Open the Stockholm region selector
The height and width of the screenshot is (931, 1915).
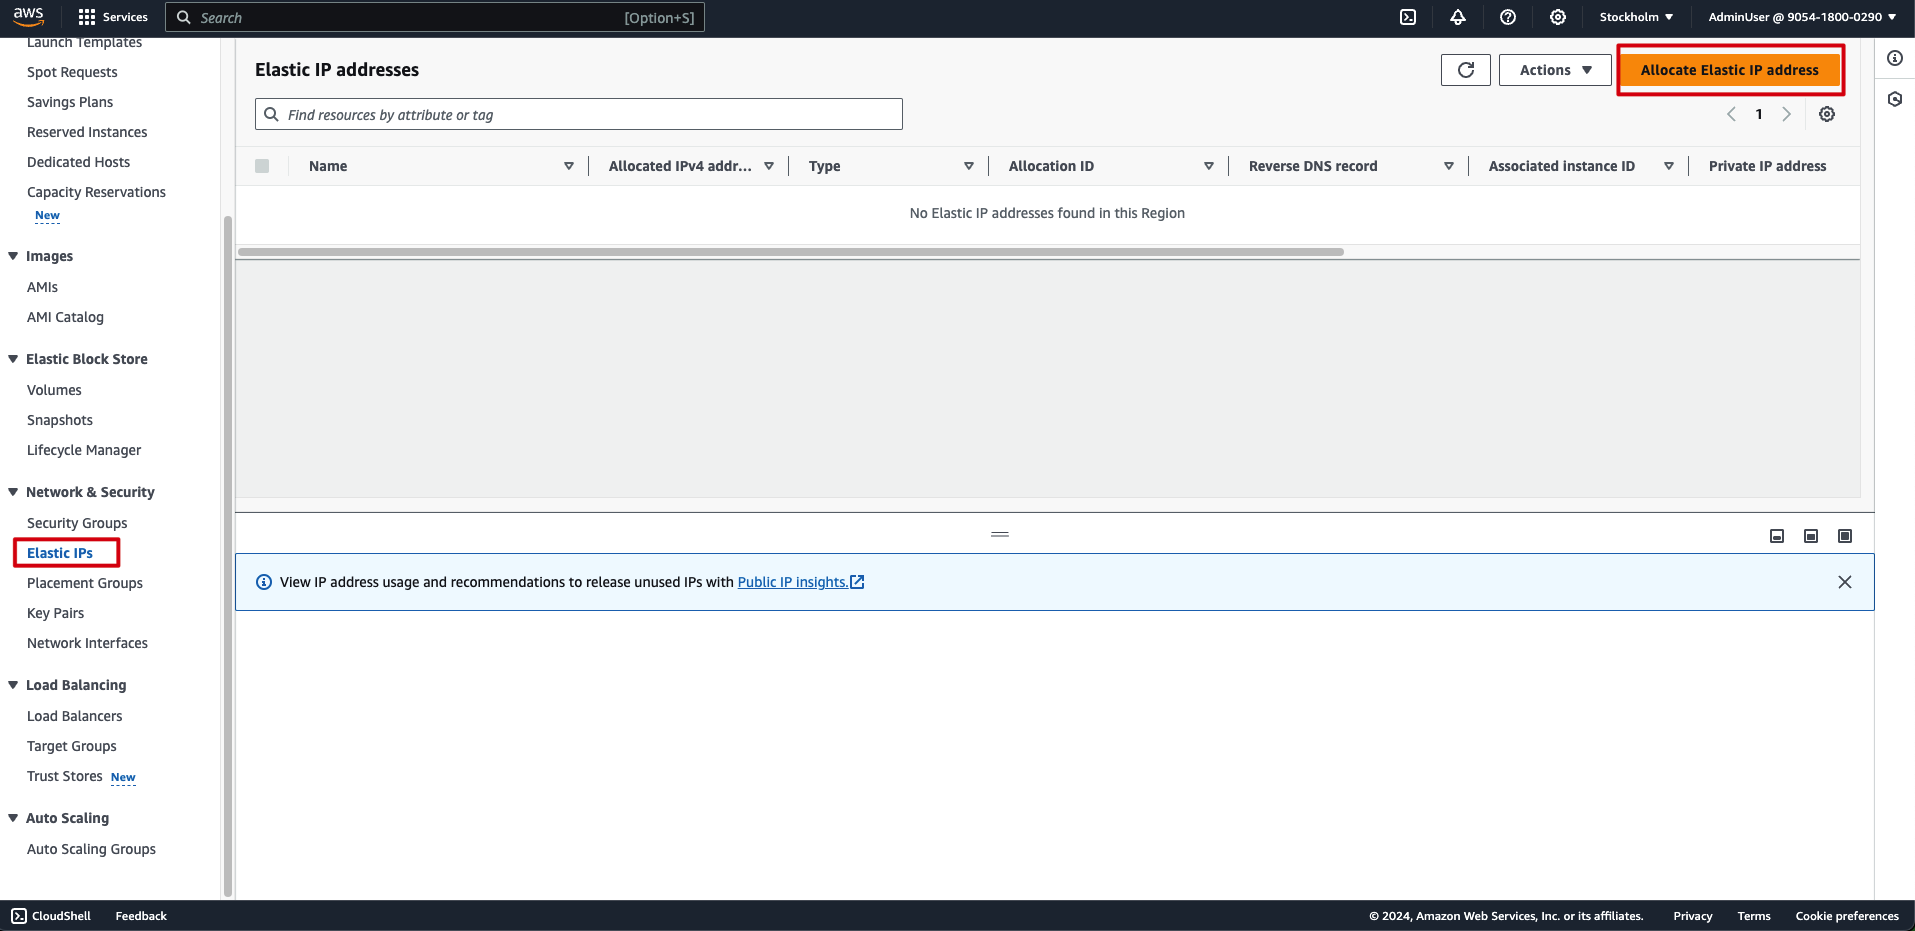point(1636,17)
